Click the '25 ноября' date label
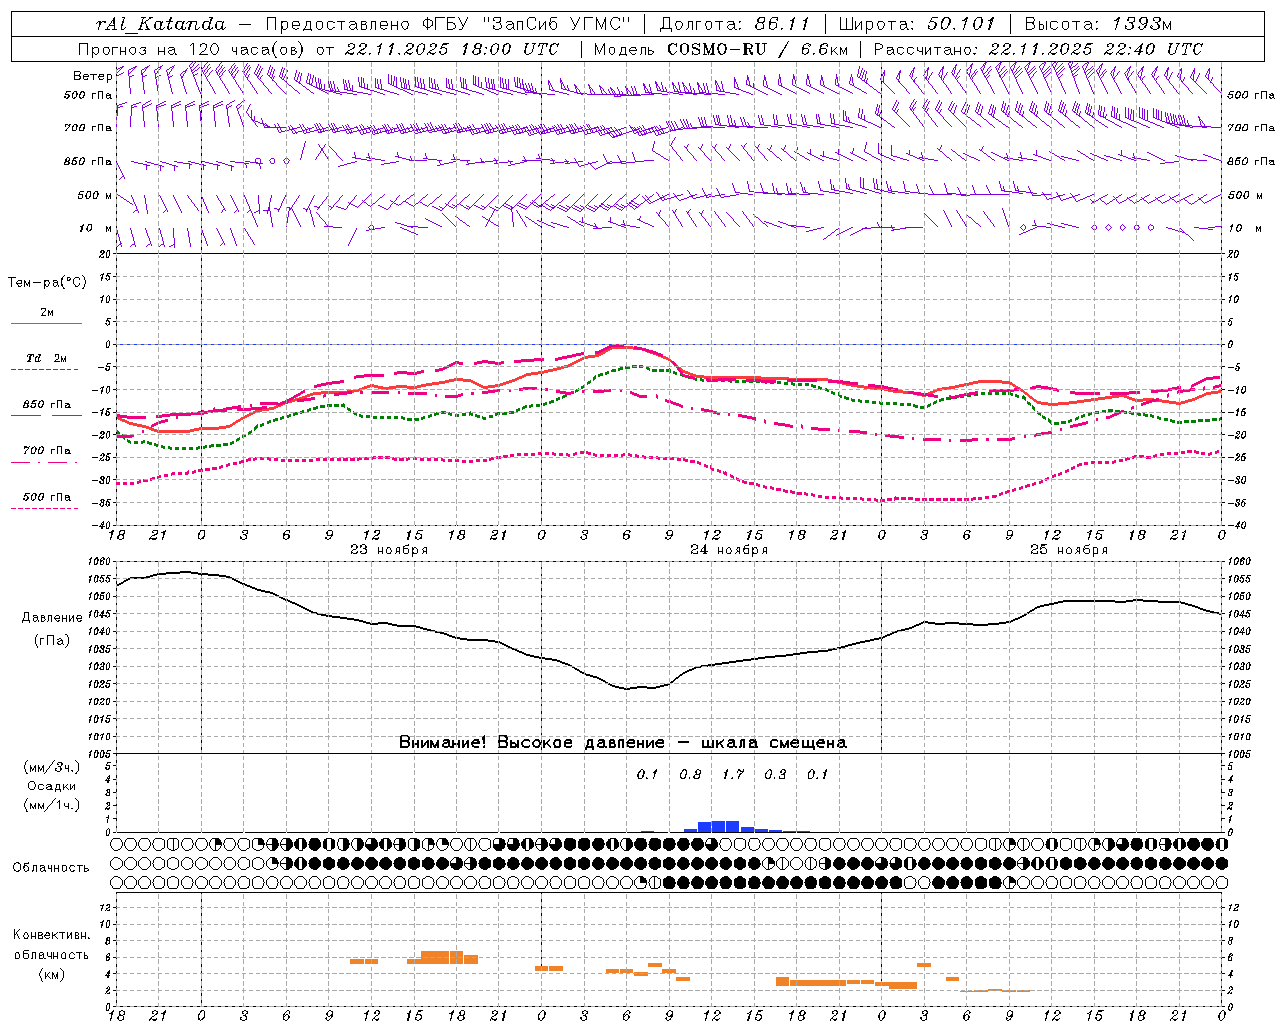Image resolution: width=1280 pixels, height=1024 pixels. click(1069, 550)
